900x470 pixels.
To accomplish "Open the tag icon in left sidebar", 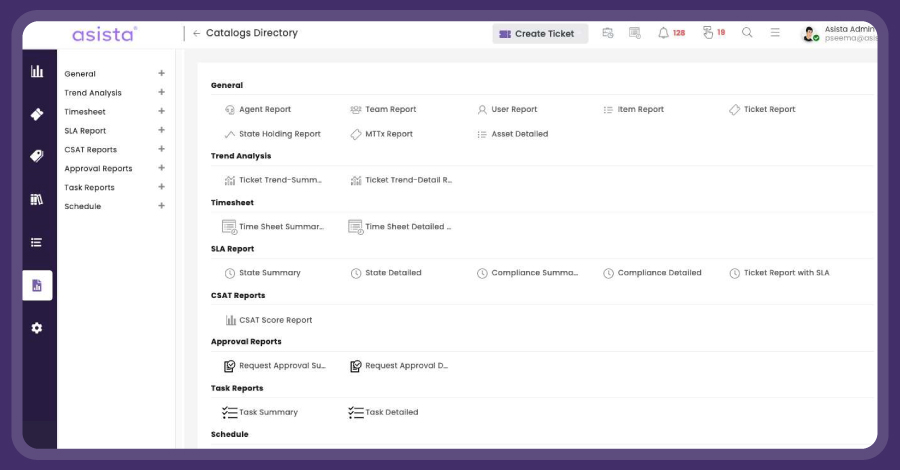I will click(x=37, y=156).
